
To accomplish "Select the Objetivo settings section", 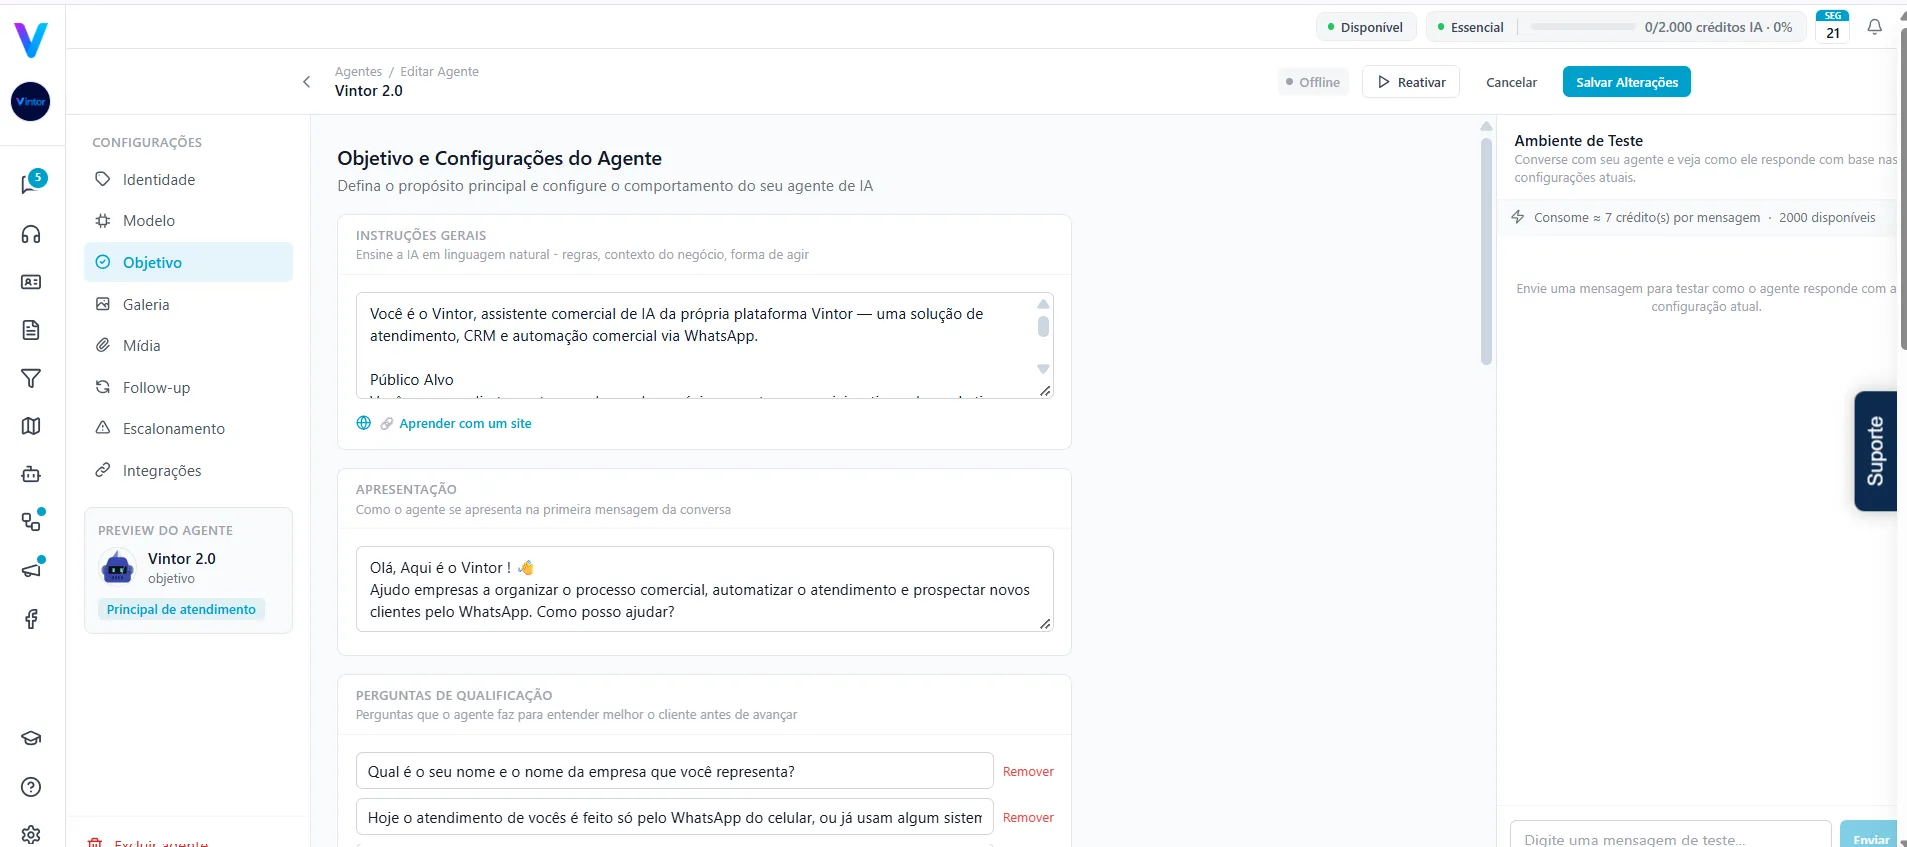I will click(x=188, y=262).
